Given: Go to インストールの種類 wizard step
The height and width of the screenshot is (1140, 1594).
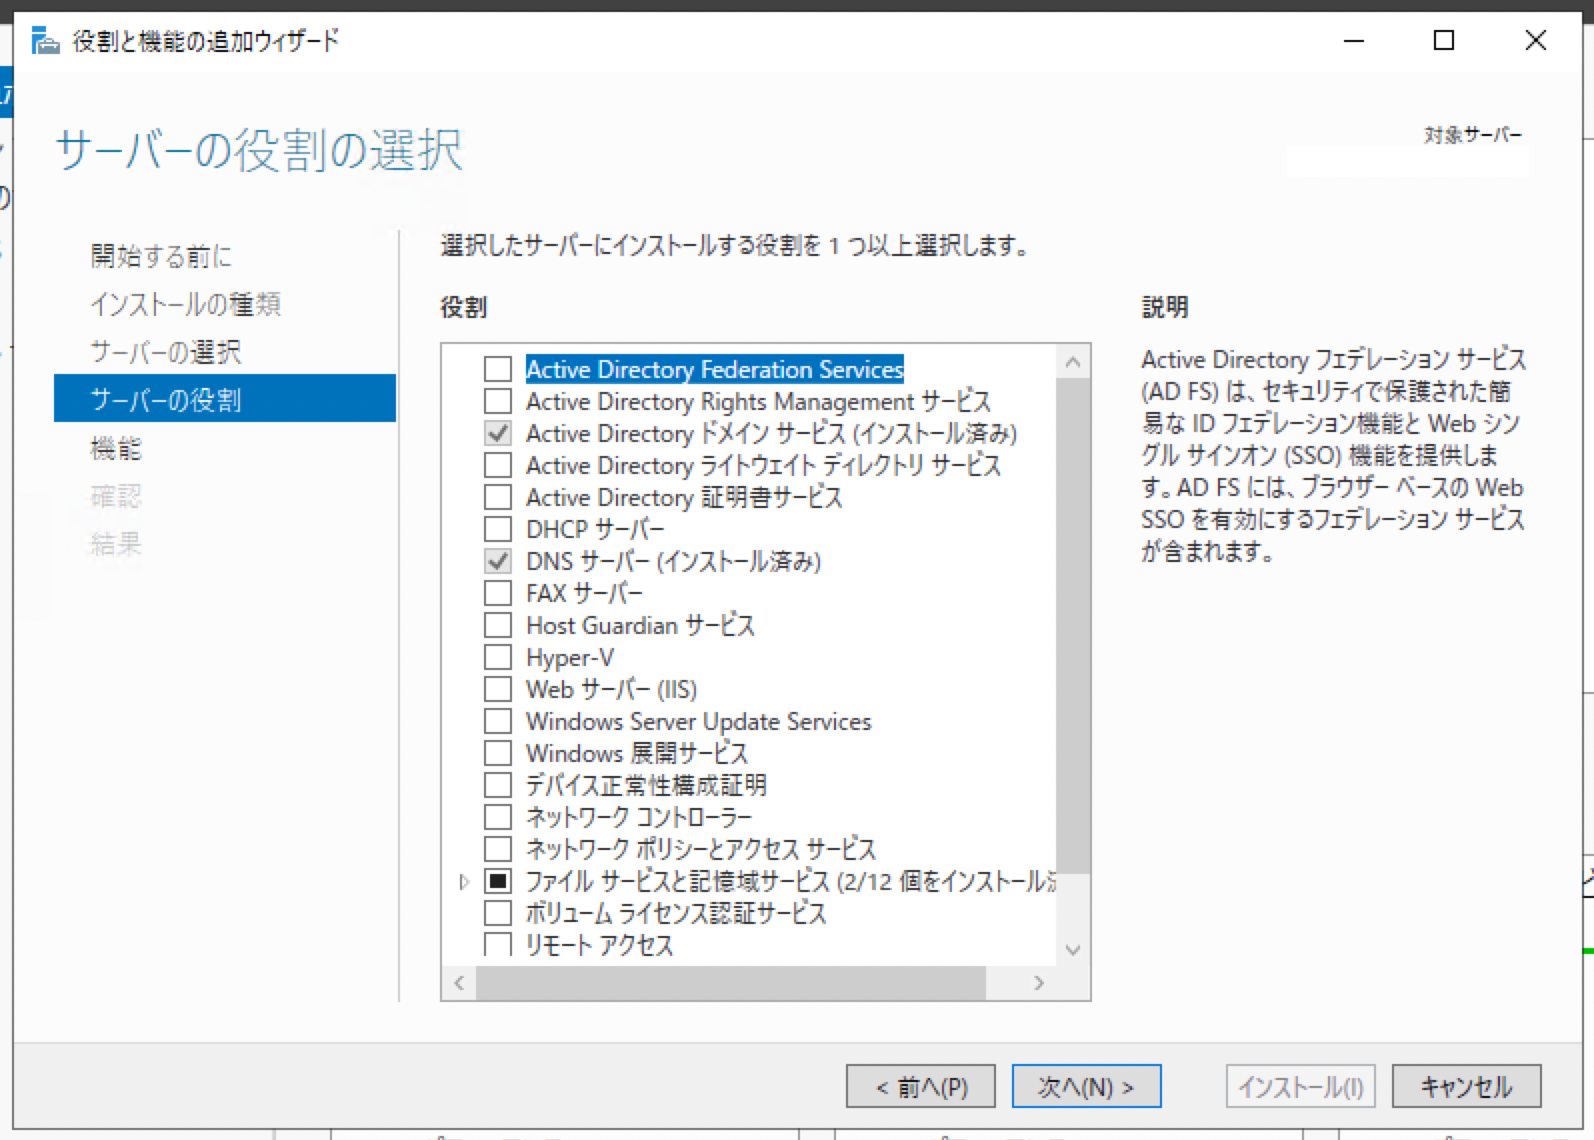Looking at the screenshot, I should tap(186, 304).
